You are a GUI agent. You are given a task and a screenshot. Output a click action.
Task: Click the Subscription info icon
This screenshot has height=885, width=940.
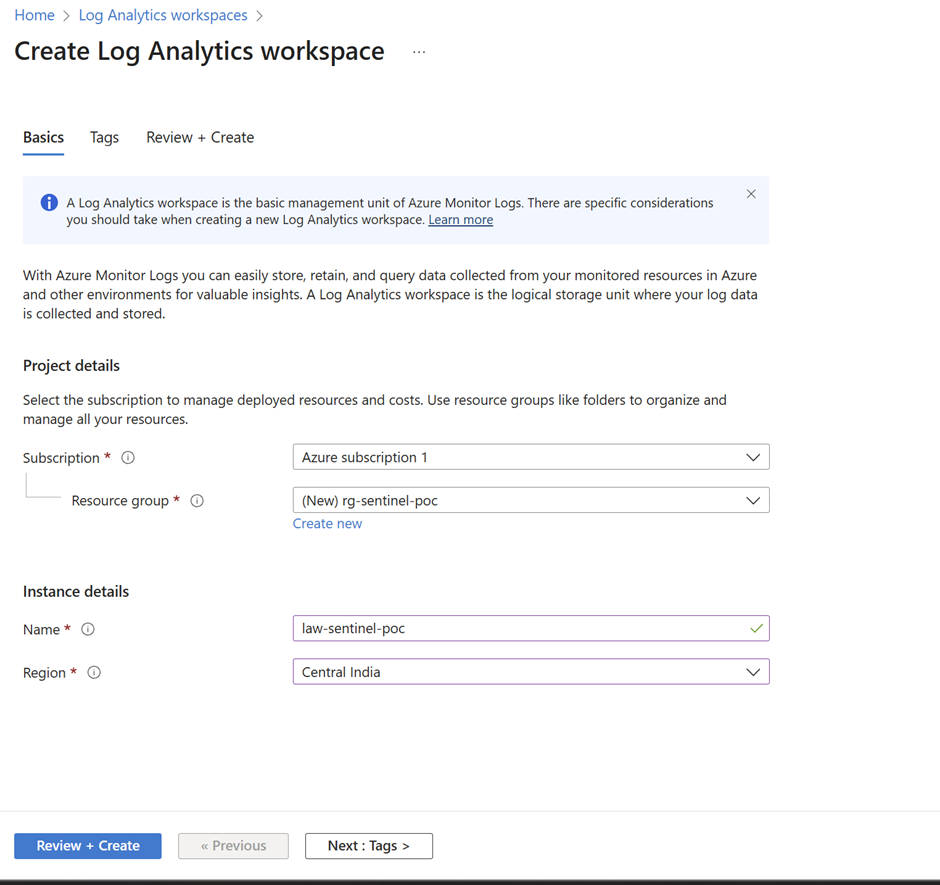coord(128,458)
